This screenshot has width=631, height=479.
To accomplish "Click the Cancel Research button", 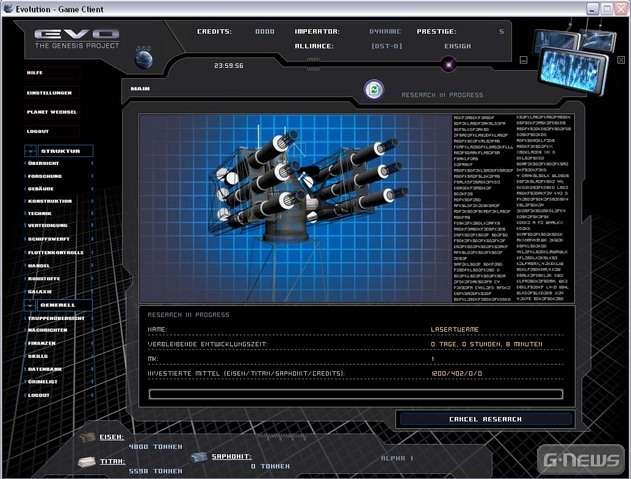I will [485, 419].
